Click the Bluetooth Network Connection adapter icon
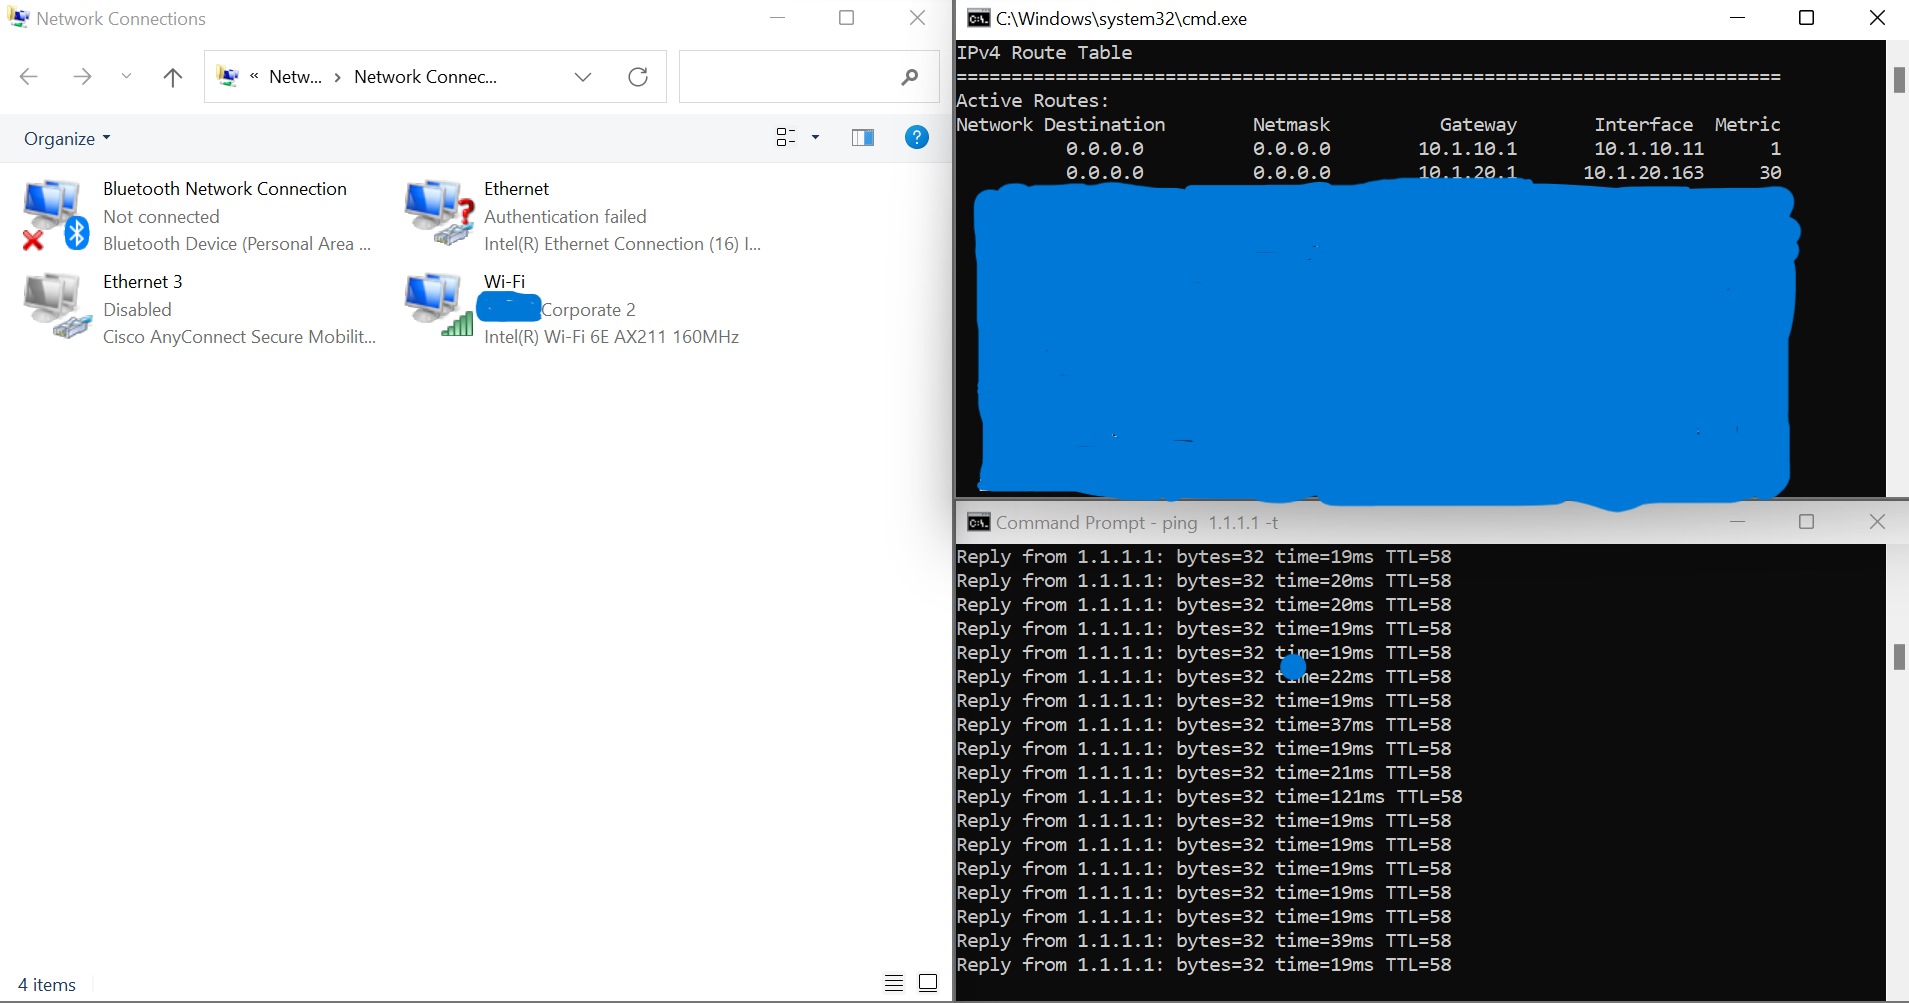1909x1003 pixels. [55, 215]
